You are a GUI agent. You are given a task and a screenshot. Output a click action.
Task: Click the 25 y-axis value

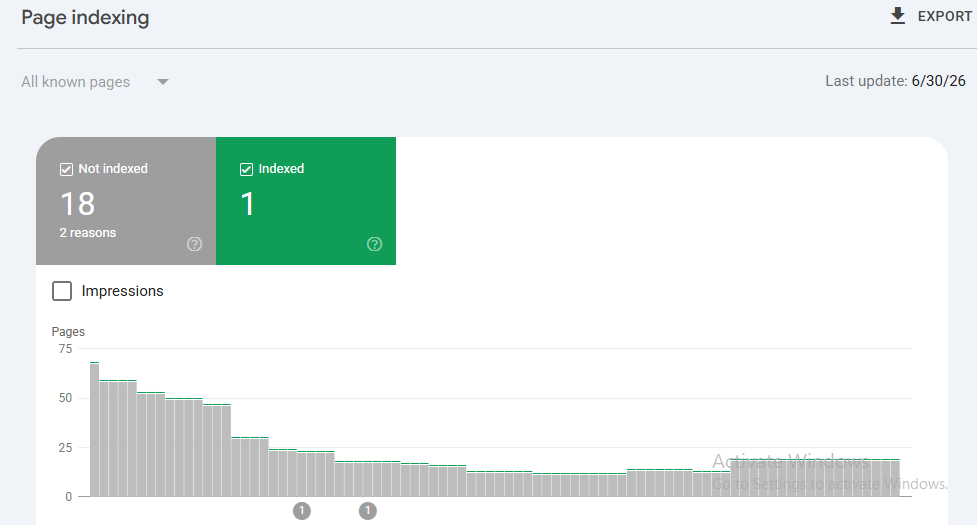(x=65, y=448)
